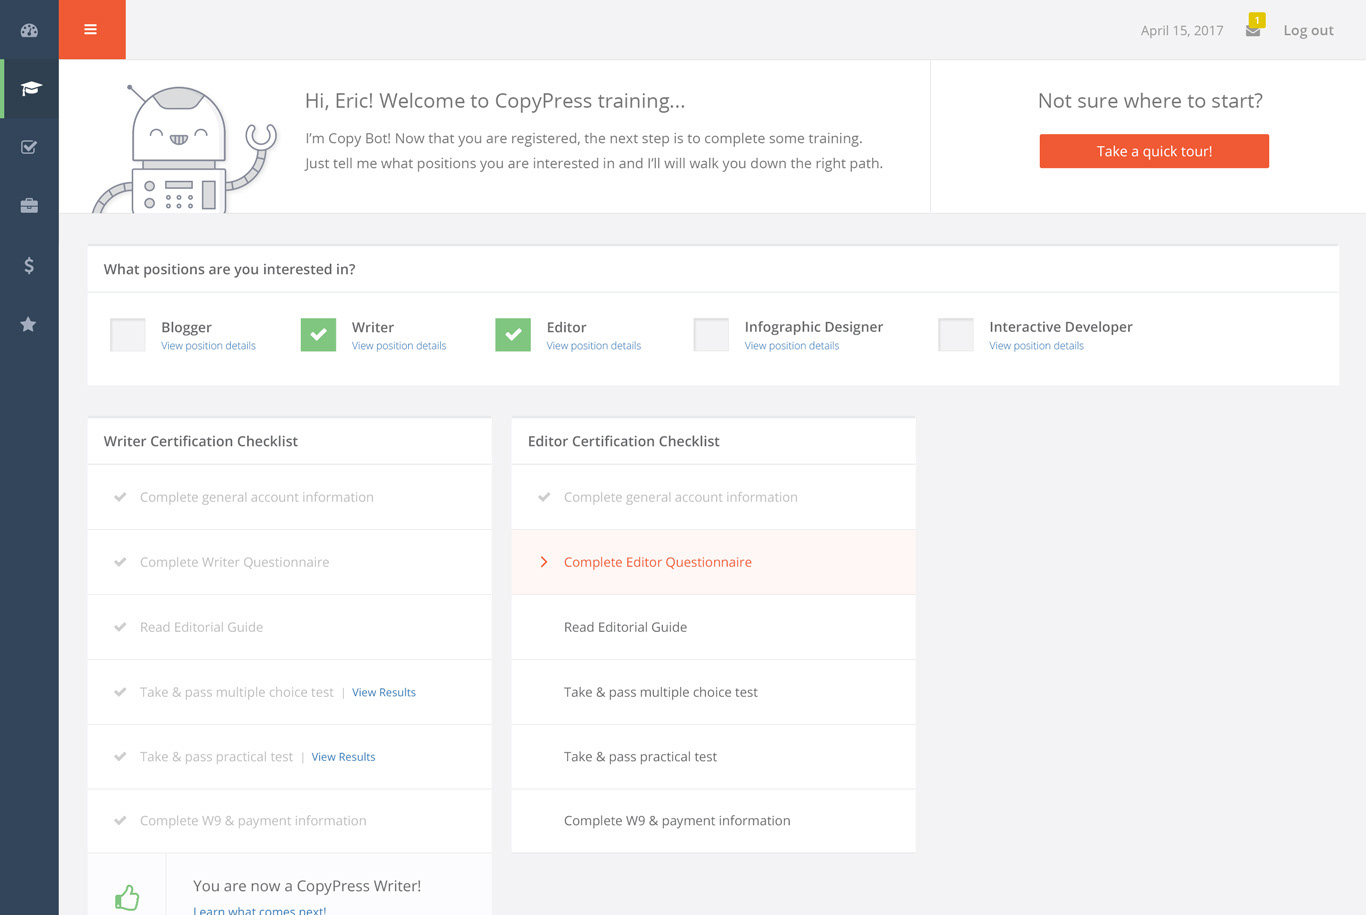This screenshot has height=915, width=1366.
Task: View Results for practical test
Action: (343, 757)
